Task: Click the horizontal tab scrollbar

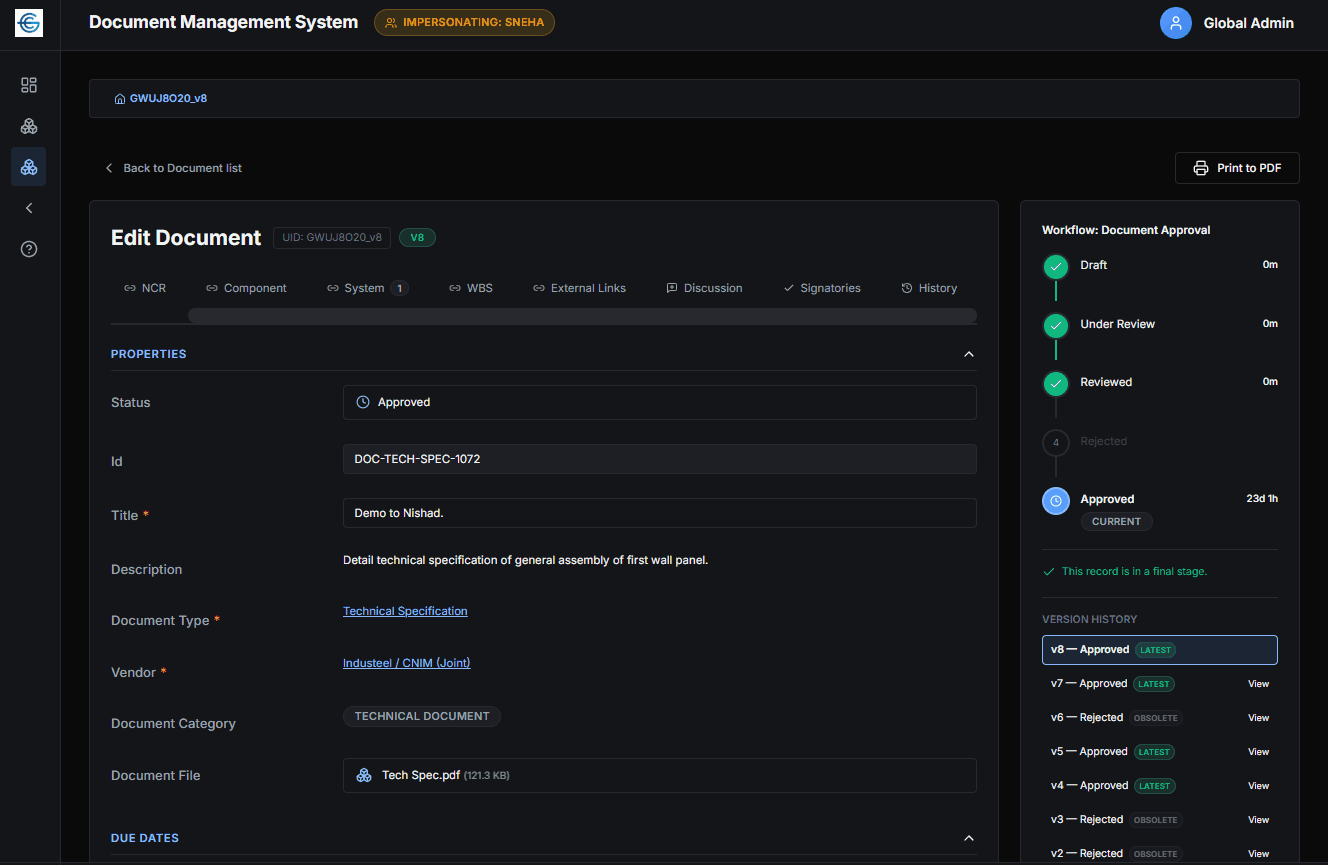Action: (582, 316)
